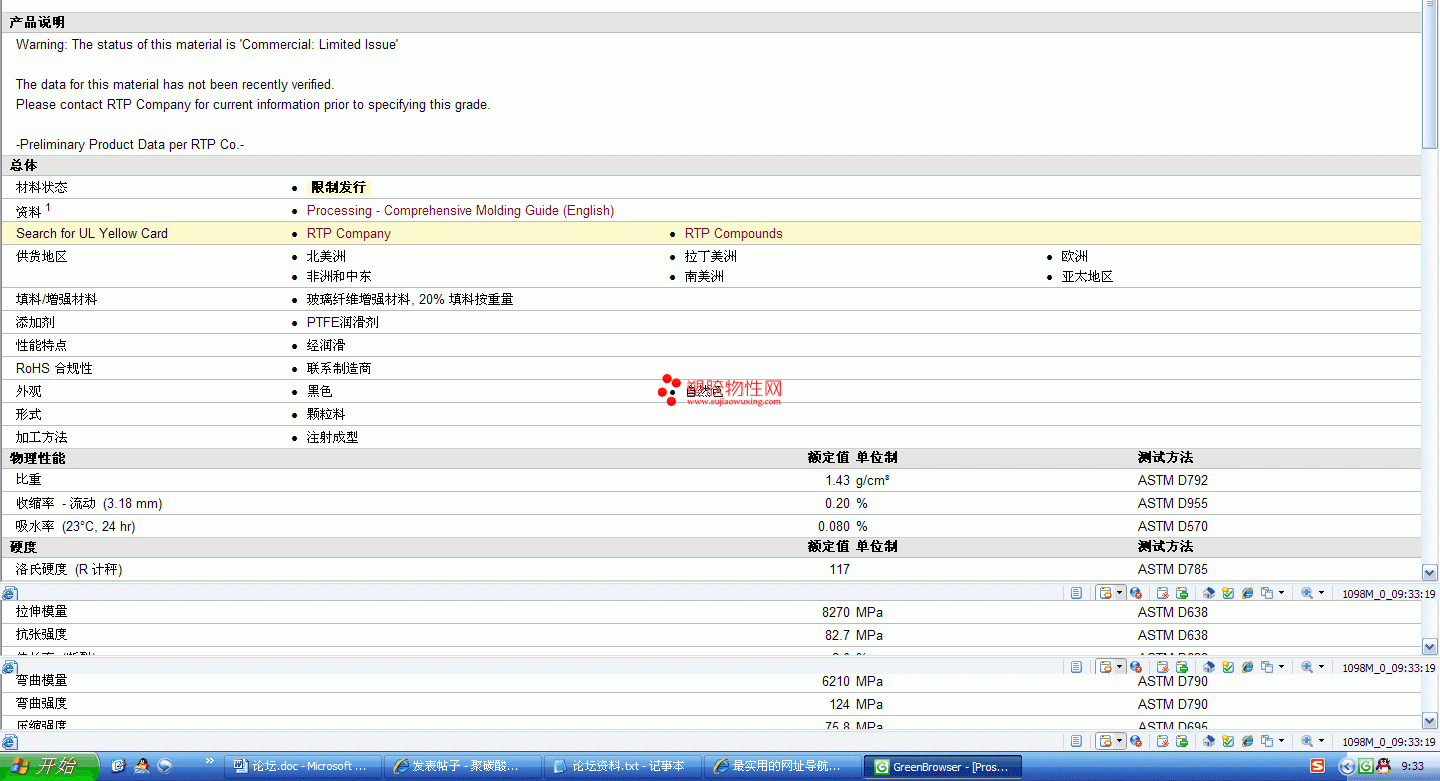Click scroll-down arrow beside the 弯曲强度 pane
Viewport: 1440px width, 781px height.
pyautogui.click(x=1430, y=720)
